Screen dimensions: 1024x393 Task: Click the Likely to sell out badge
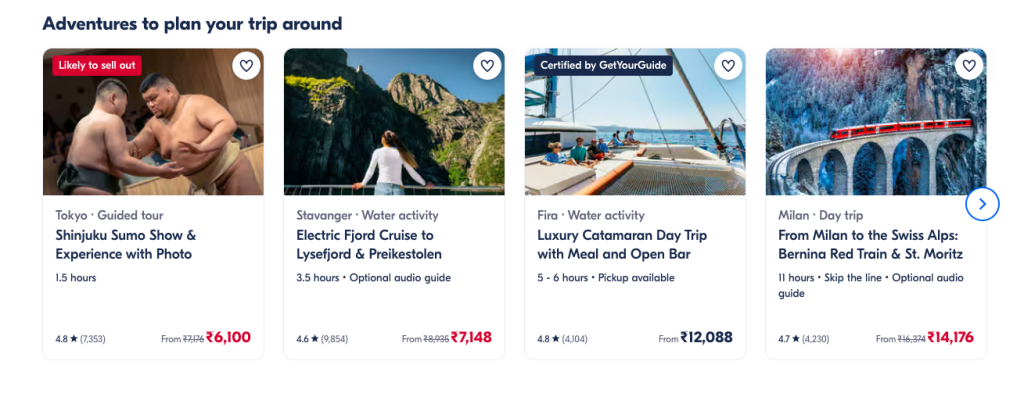[97, 65]
